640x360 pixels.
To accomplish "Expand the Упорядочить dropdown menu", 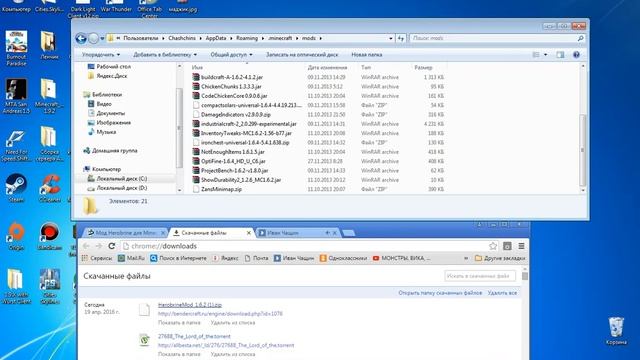I will (x=101, y=55).
